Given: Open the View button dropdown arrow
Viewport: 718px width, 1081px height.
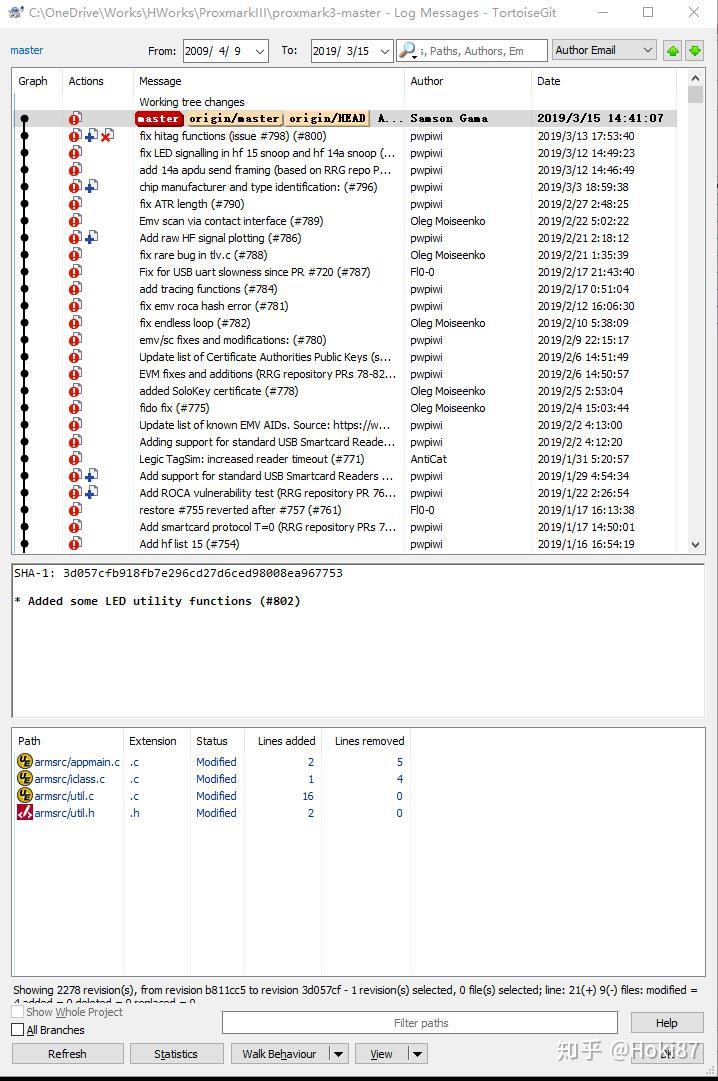Looking at the screenshot, I should (417, 1053).
